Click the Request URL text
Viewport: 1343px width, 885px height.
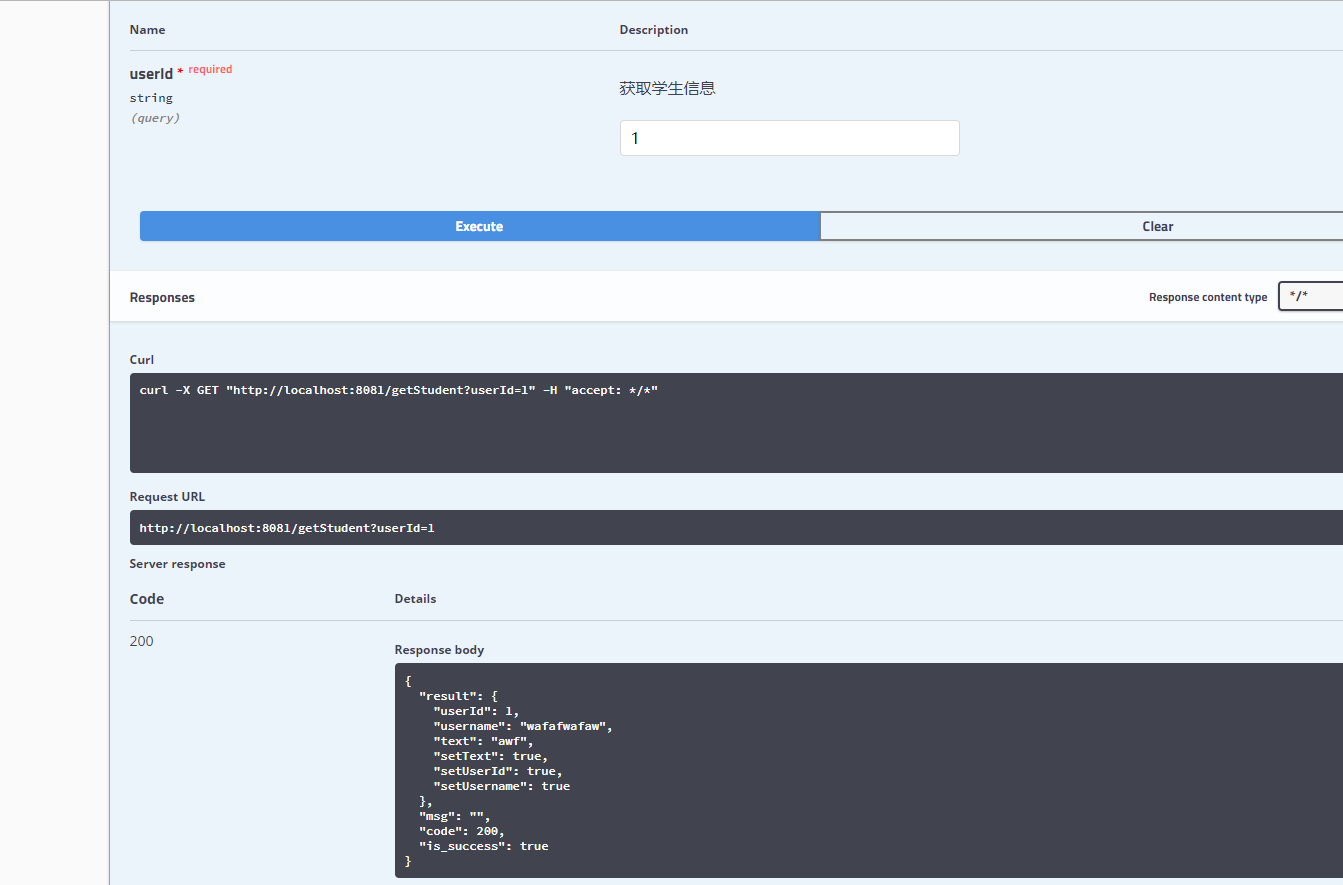[x=287, y=527]
